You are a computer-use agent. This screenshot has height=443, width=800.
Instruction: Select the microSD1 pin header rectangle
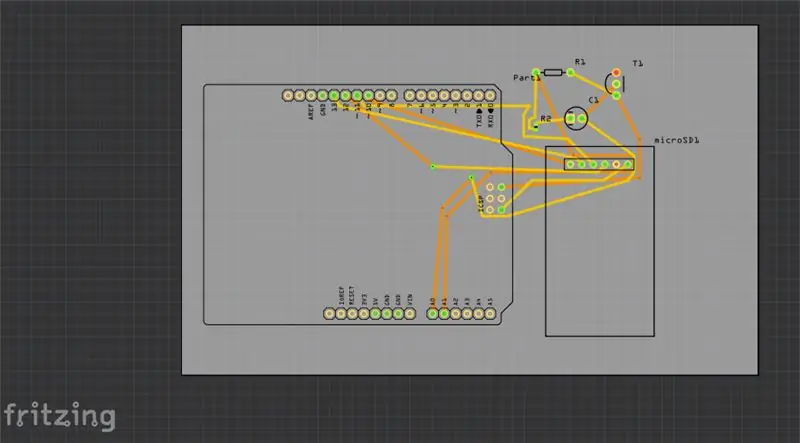(x=599, y=164)
